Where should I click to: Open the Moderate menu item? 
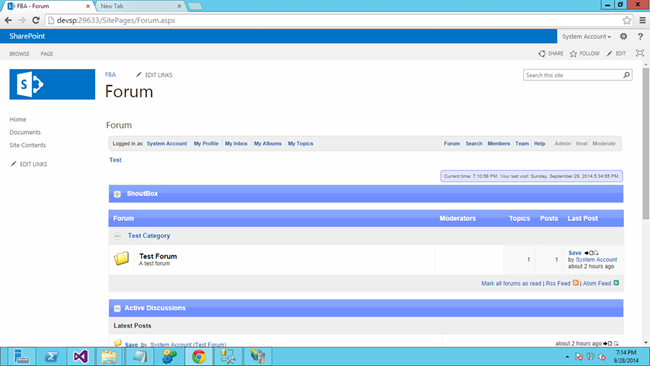point(604,143)
